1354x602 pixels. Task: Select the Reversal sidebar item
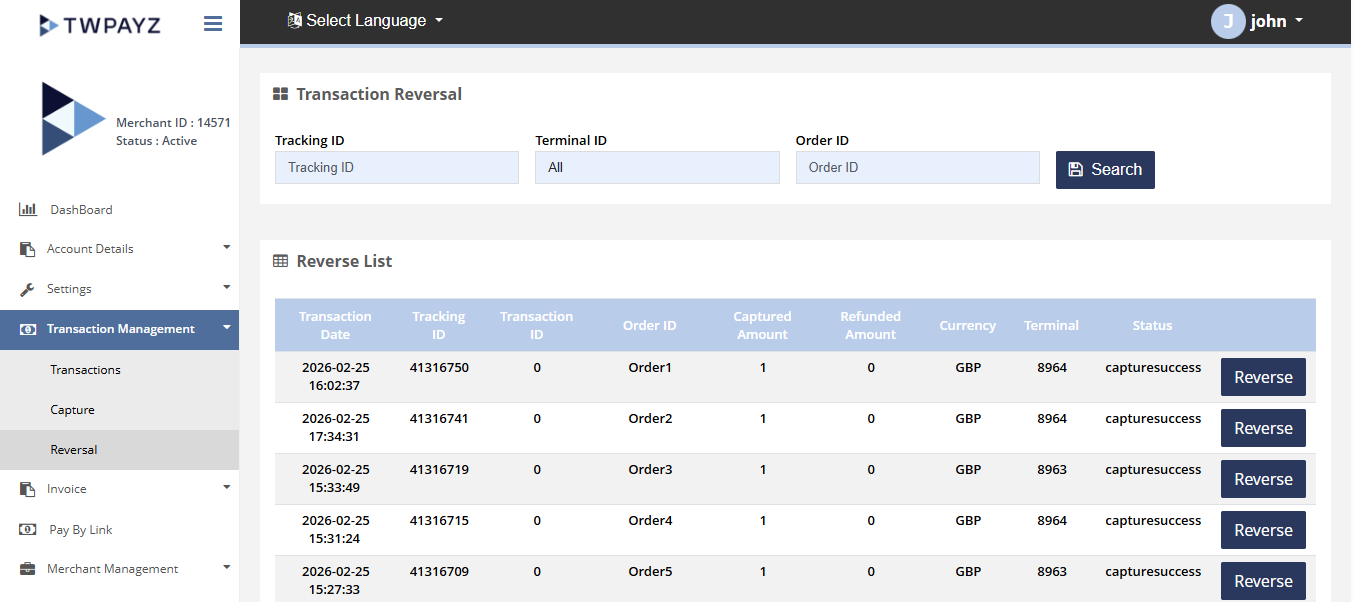[x=74, y=450]
